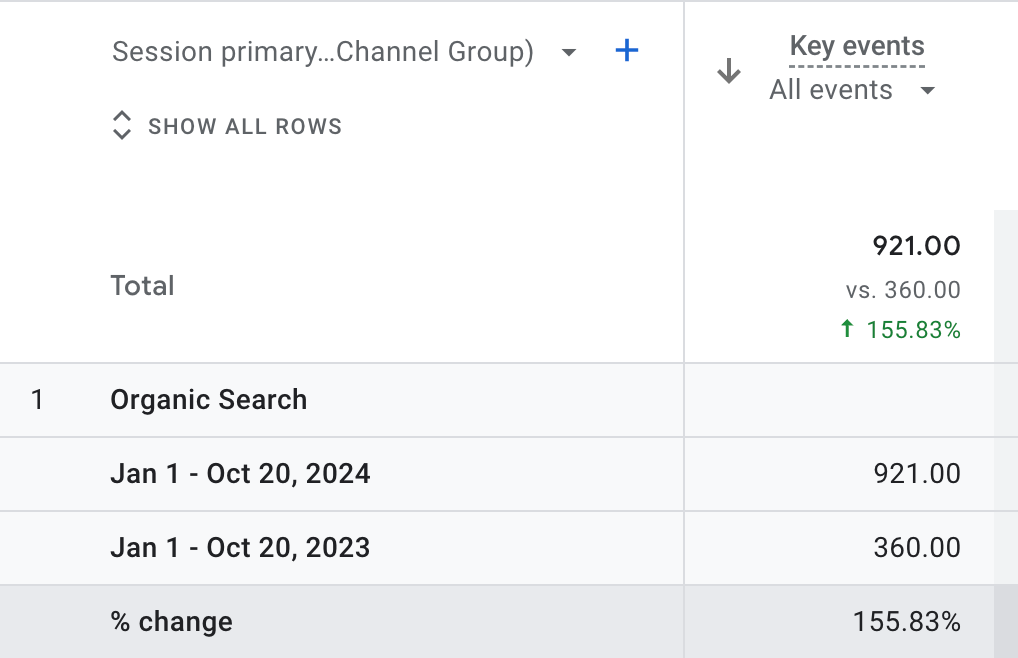The width and height of the screenshot is (1018, 658).
Task: Click the green 155.83% increase indicator
Action: (x=900, y=330)
